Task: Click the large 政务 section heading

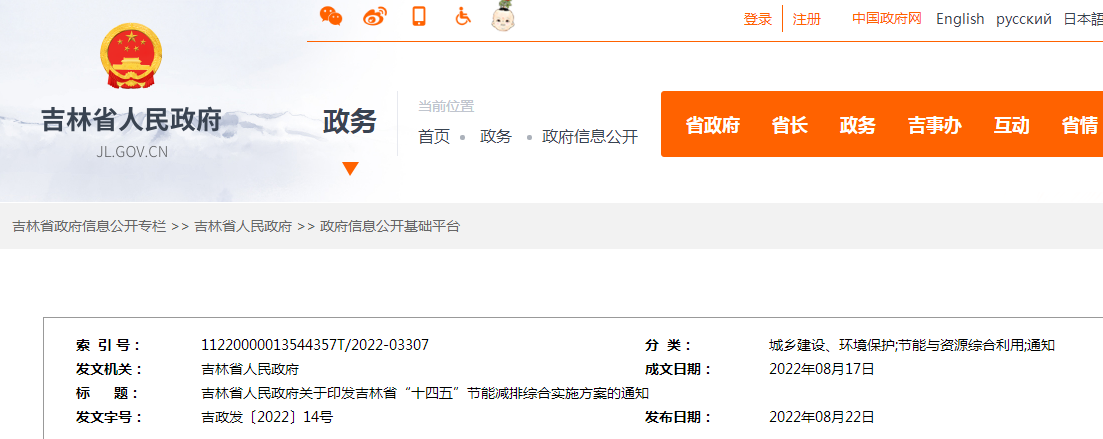Action: click(350, 122)
